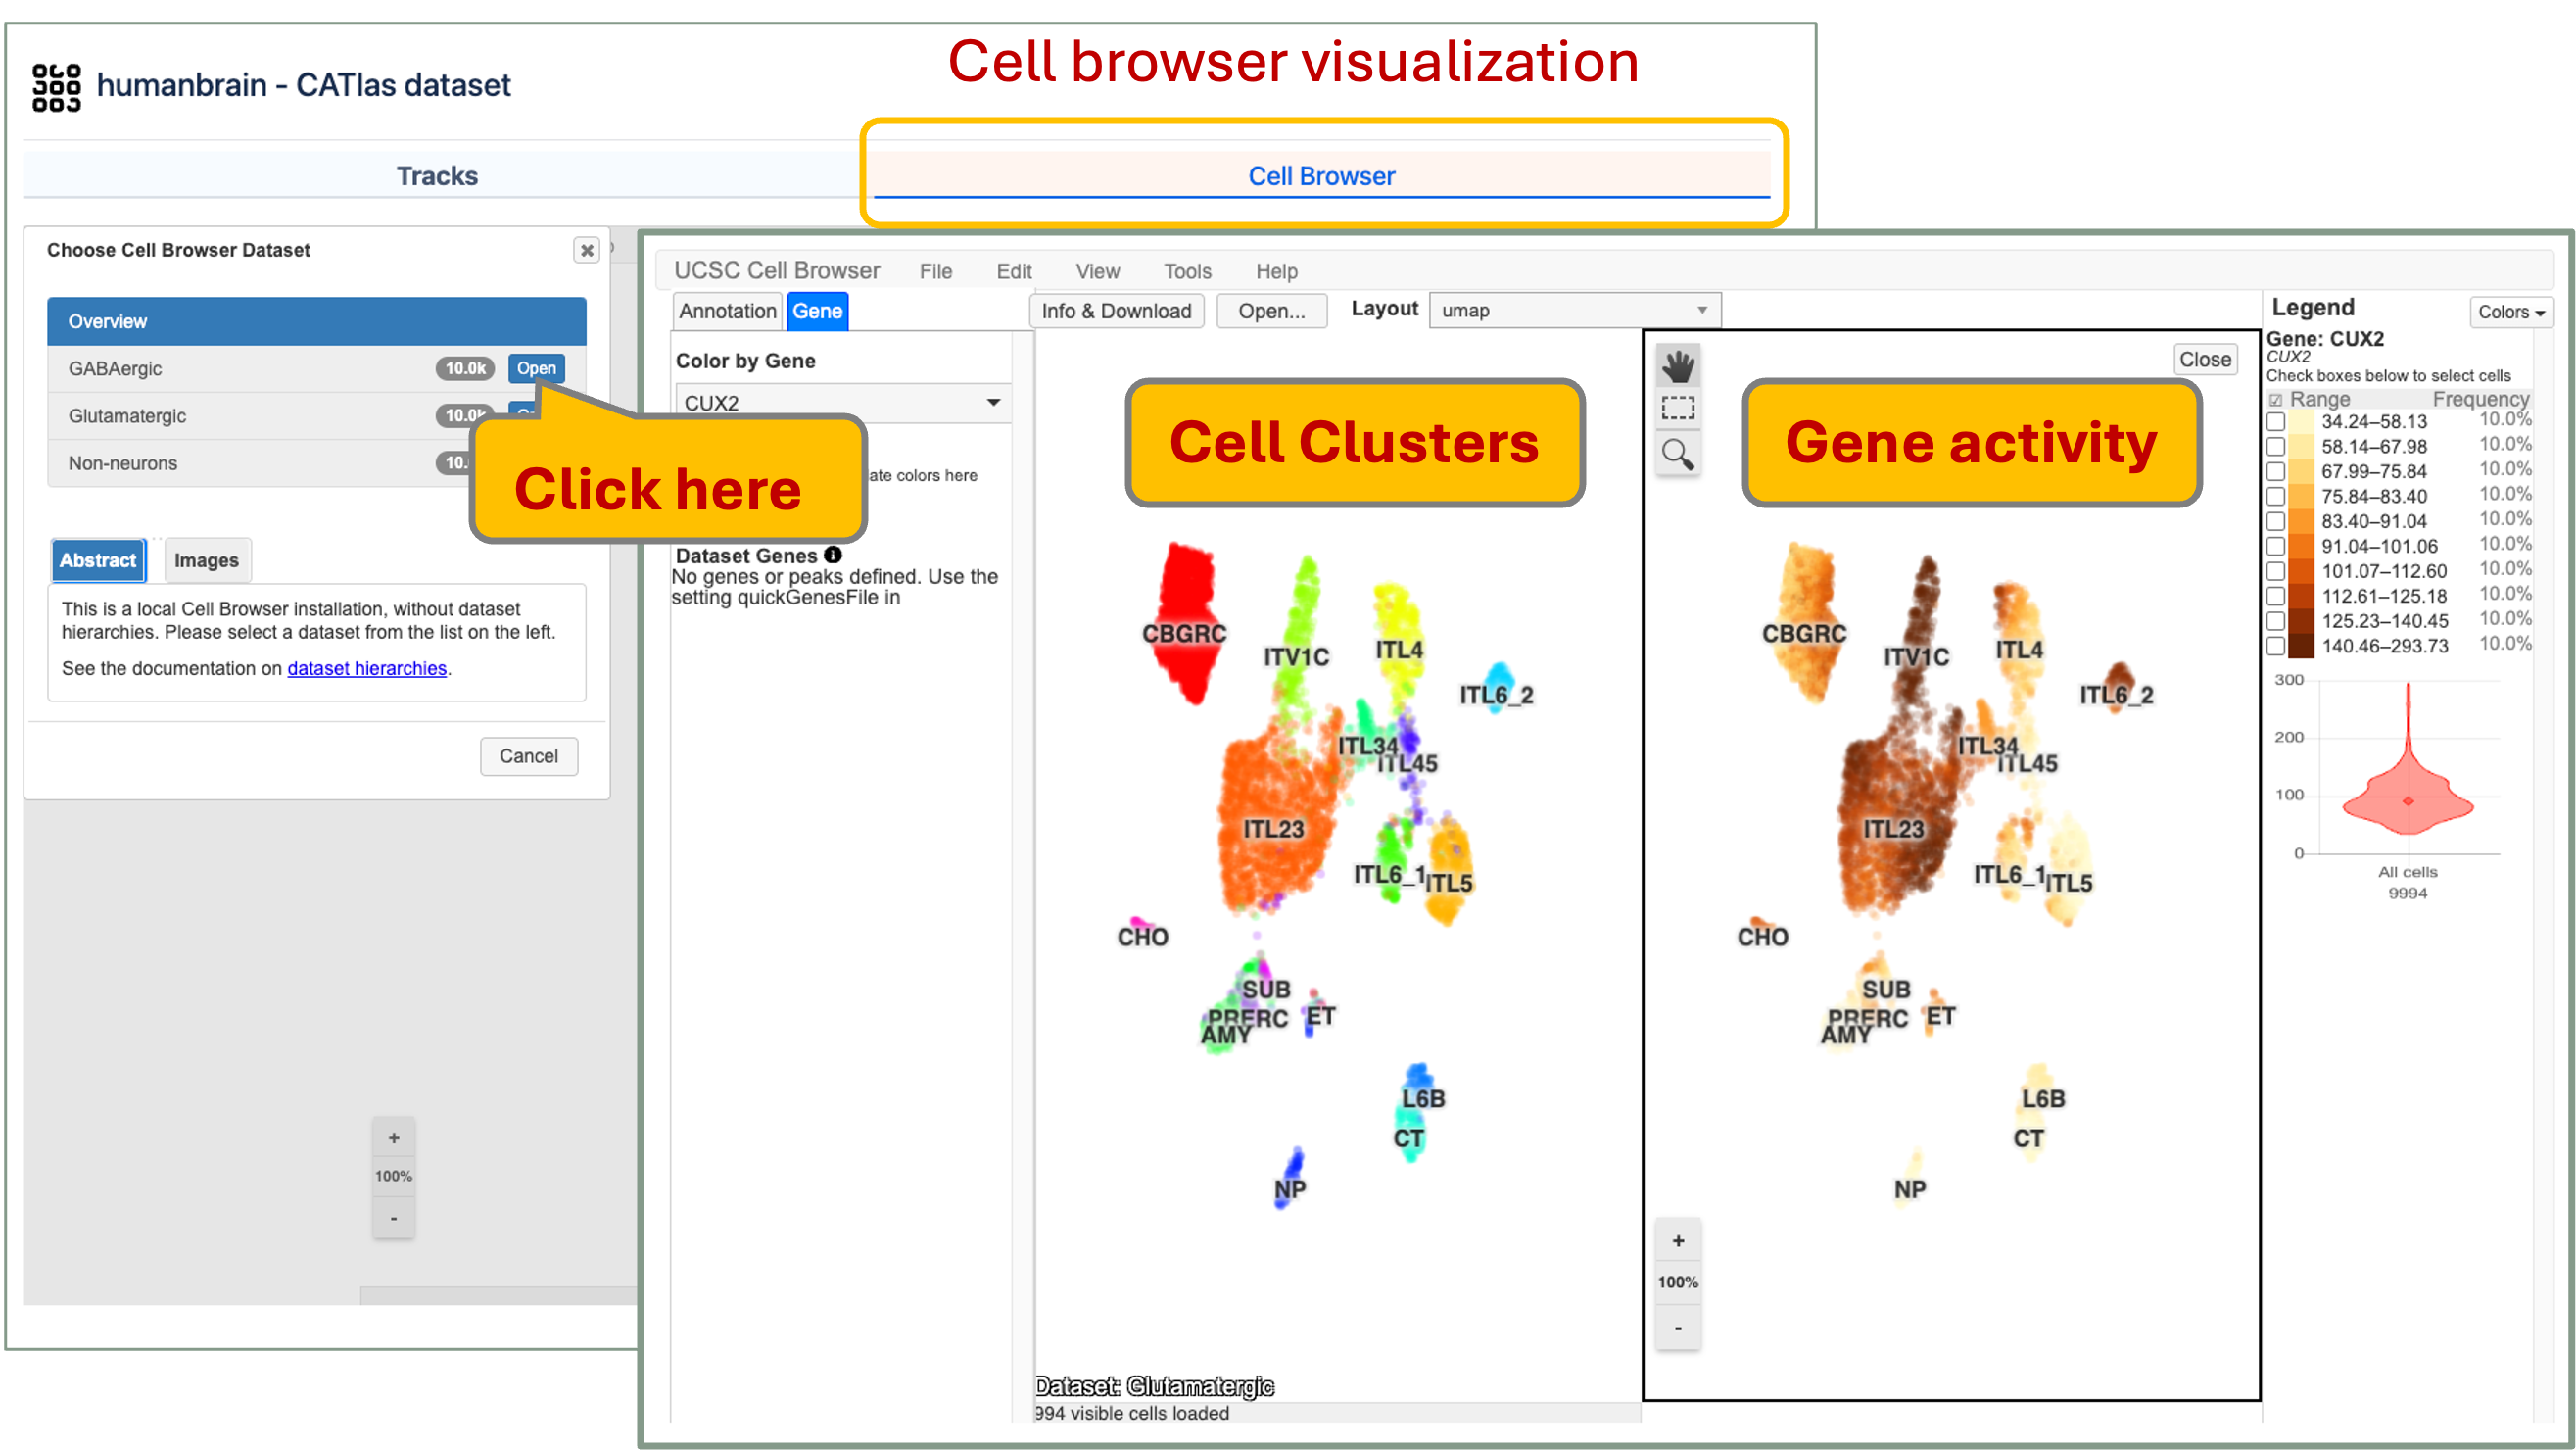Click the Frequency column header

(x=2480, y=399)
